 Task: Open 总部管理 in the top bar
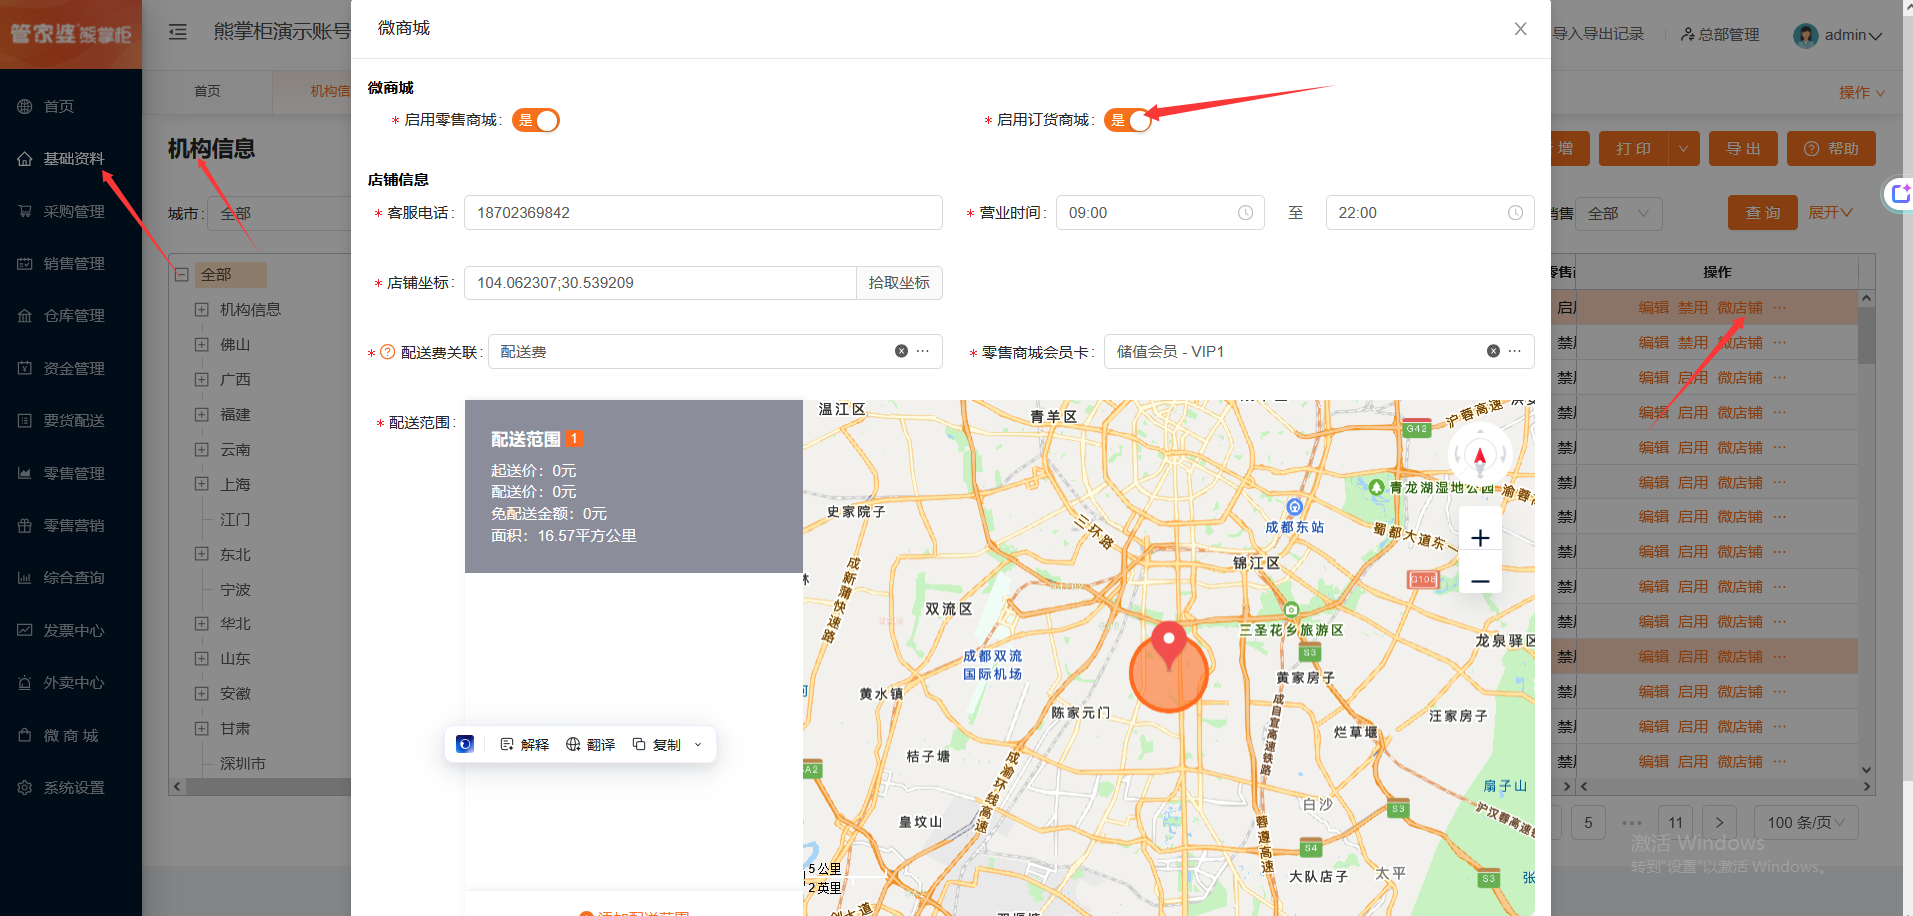pyautogui.click(x=1719, y=34)
